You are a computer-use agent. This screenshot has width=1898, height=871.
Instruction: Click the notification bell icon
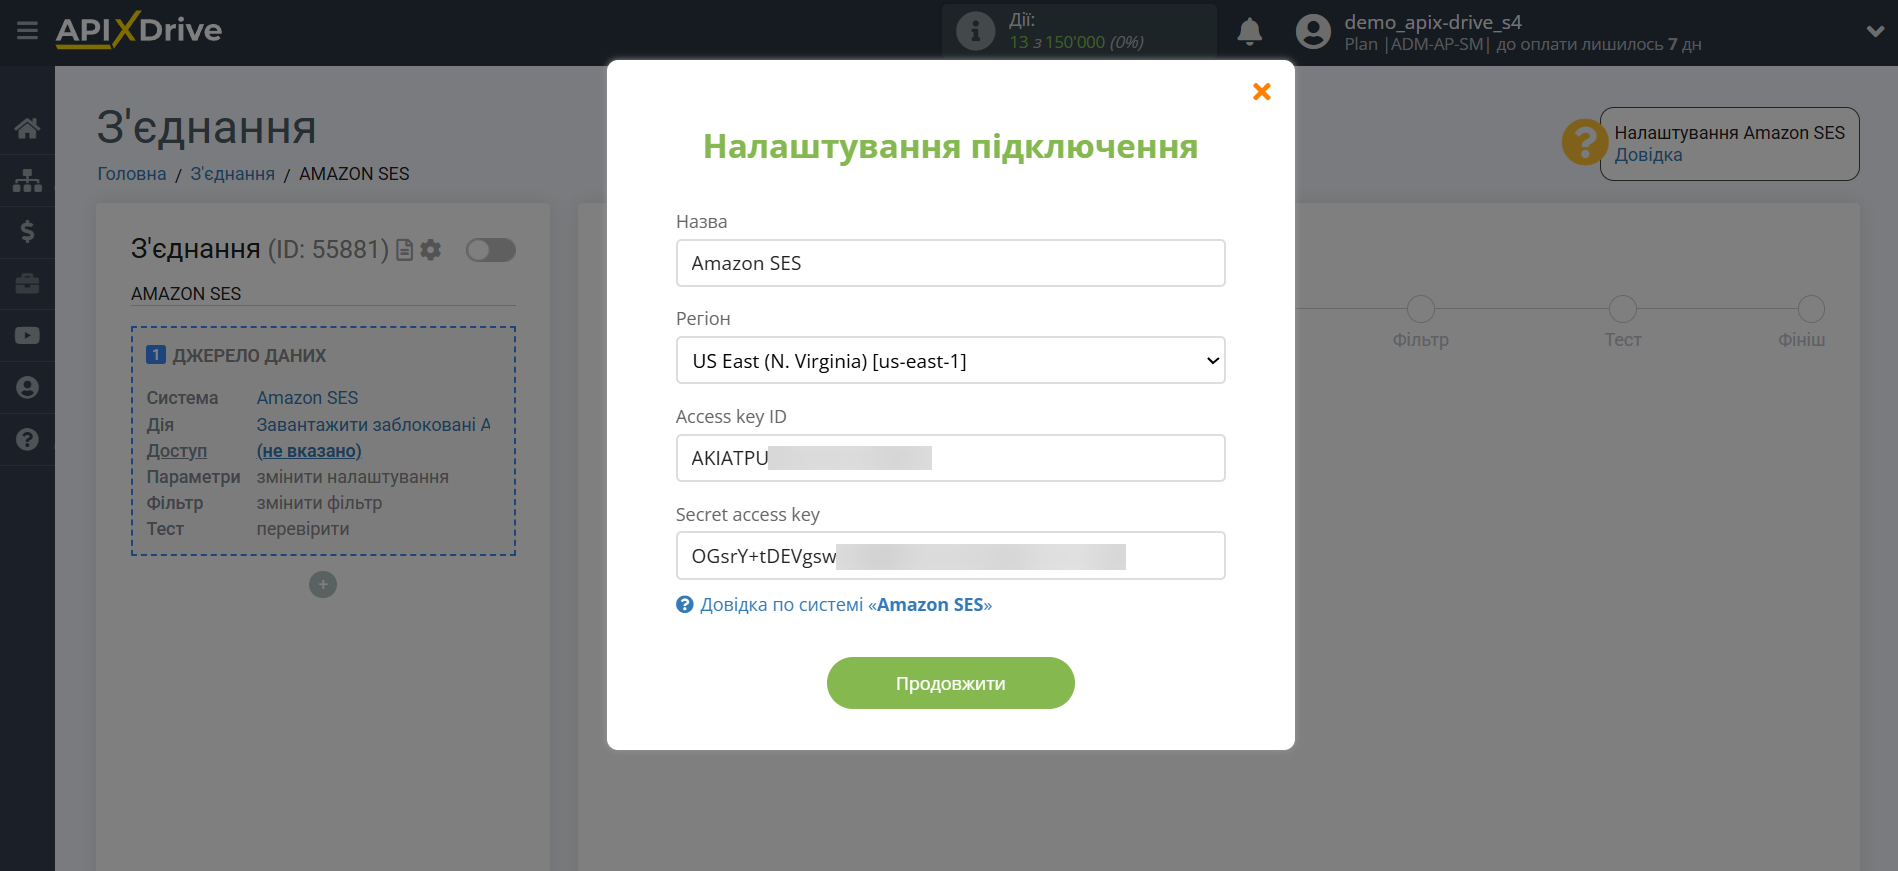click(1249, 32)
